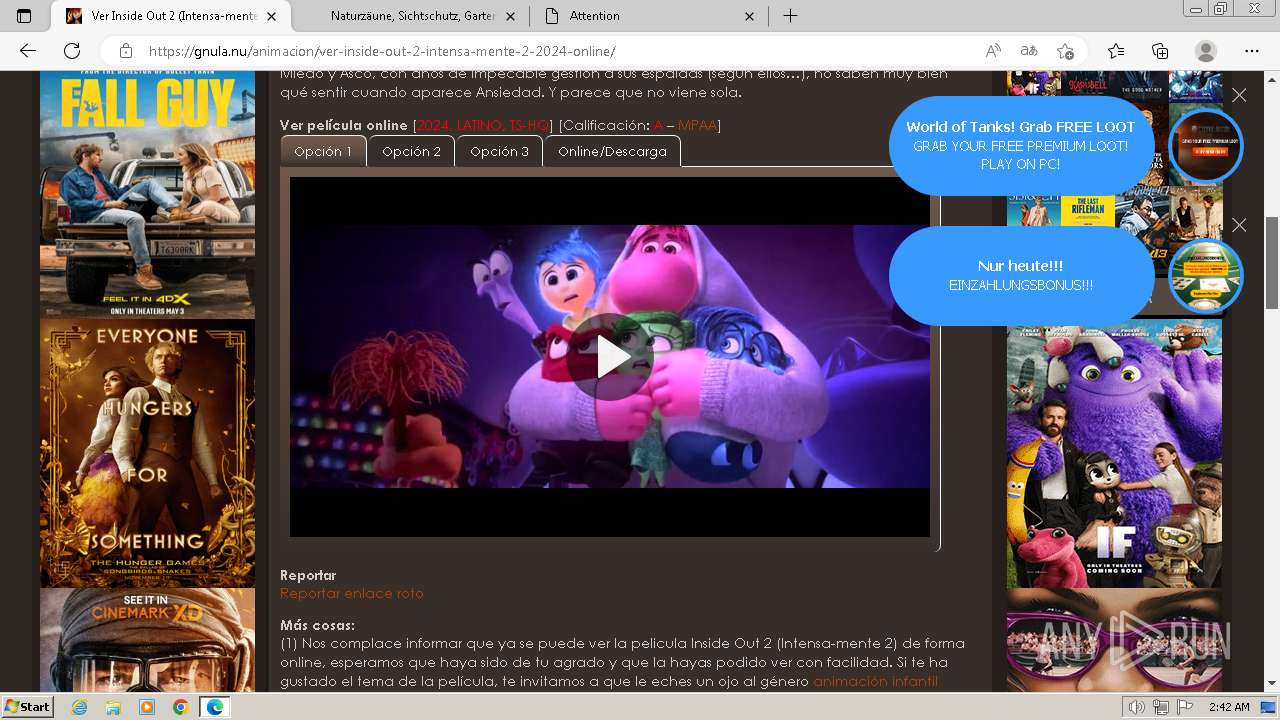Viewport: 1280px width, 720px height.
Task: Click the address bar URL
Action: [x=382, y=51]
